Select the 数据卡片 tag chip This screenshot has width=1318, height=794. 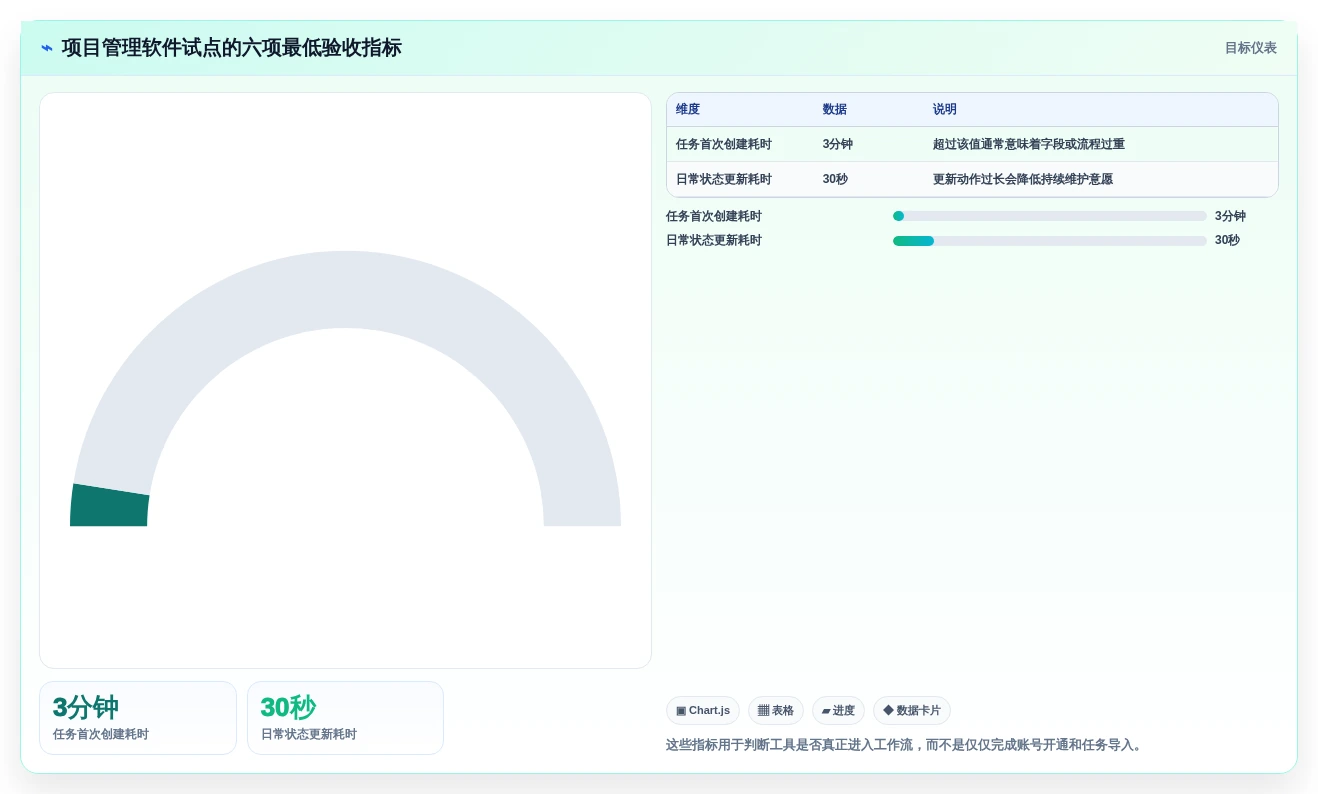click(x=912, y=711)
